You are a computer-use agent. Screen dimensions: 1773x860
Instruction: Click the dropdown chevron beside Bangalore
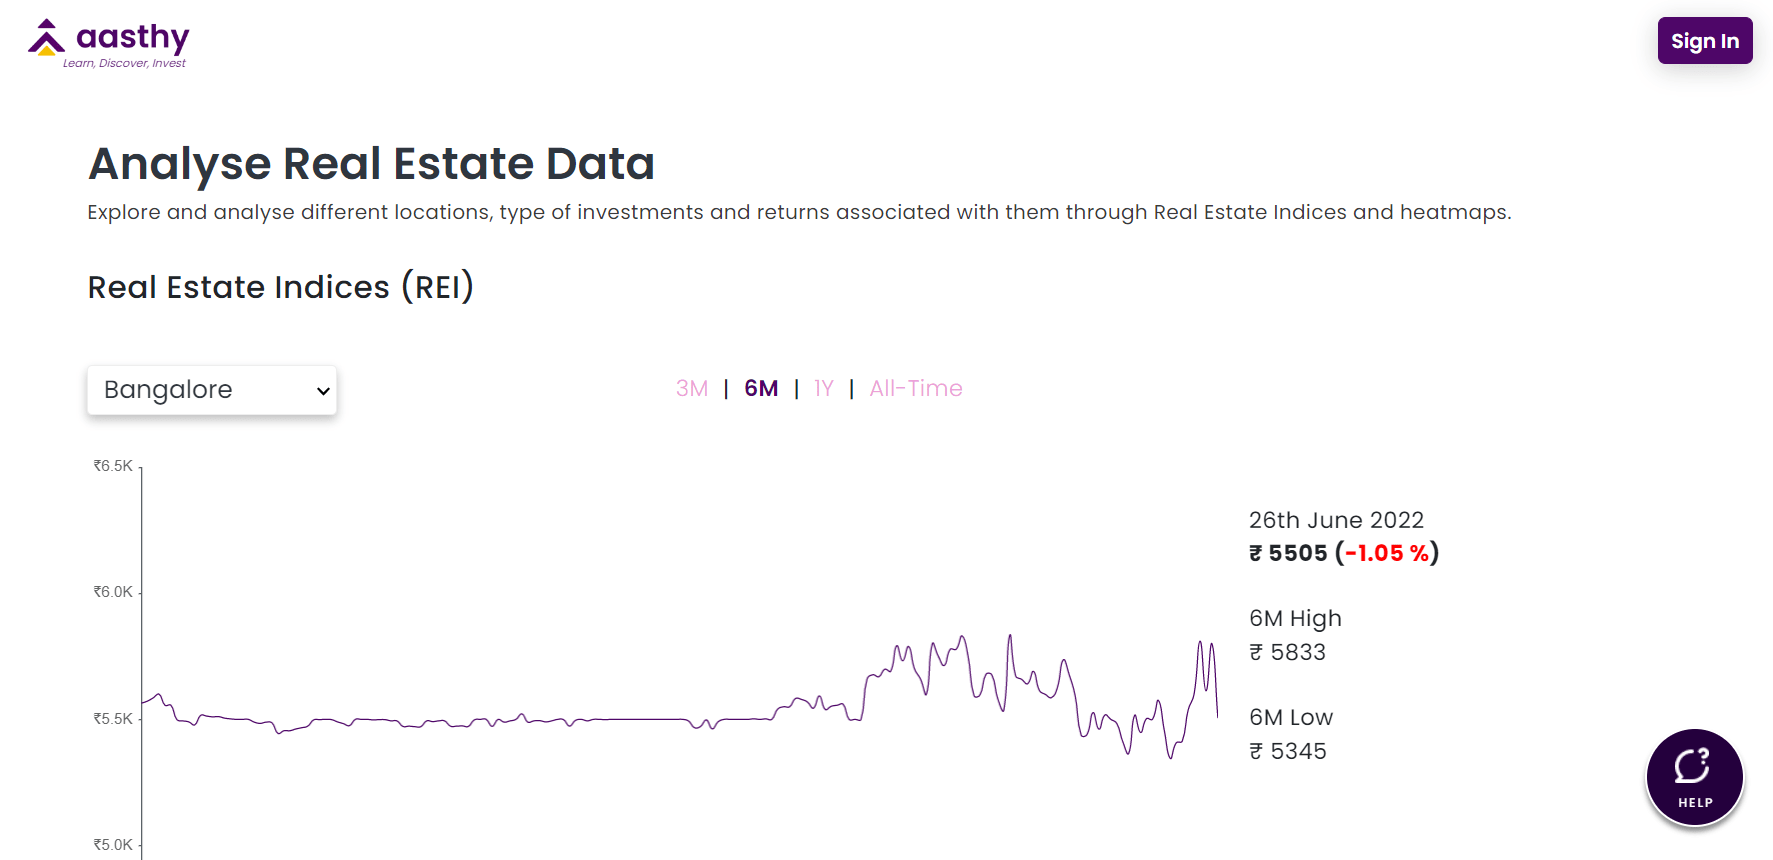(323, 391)
